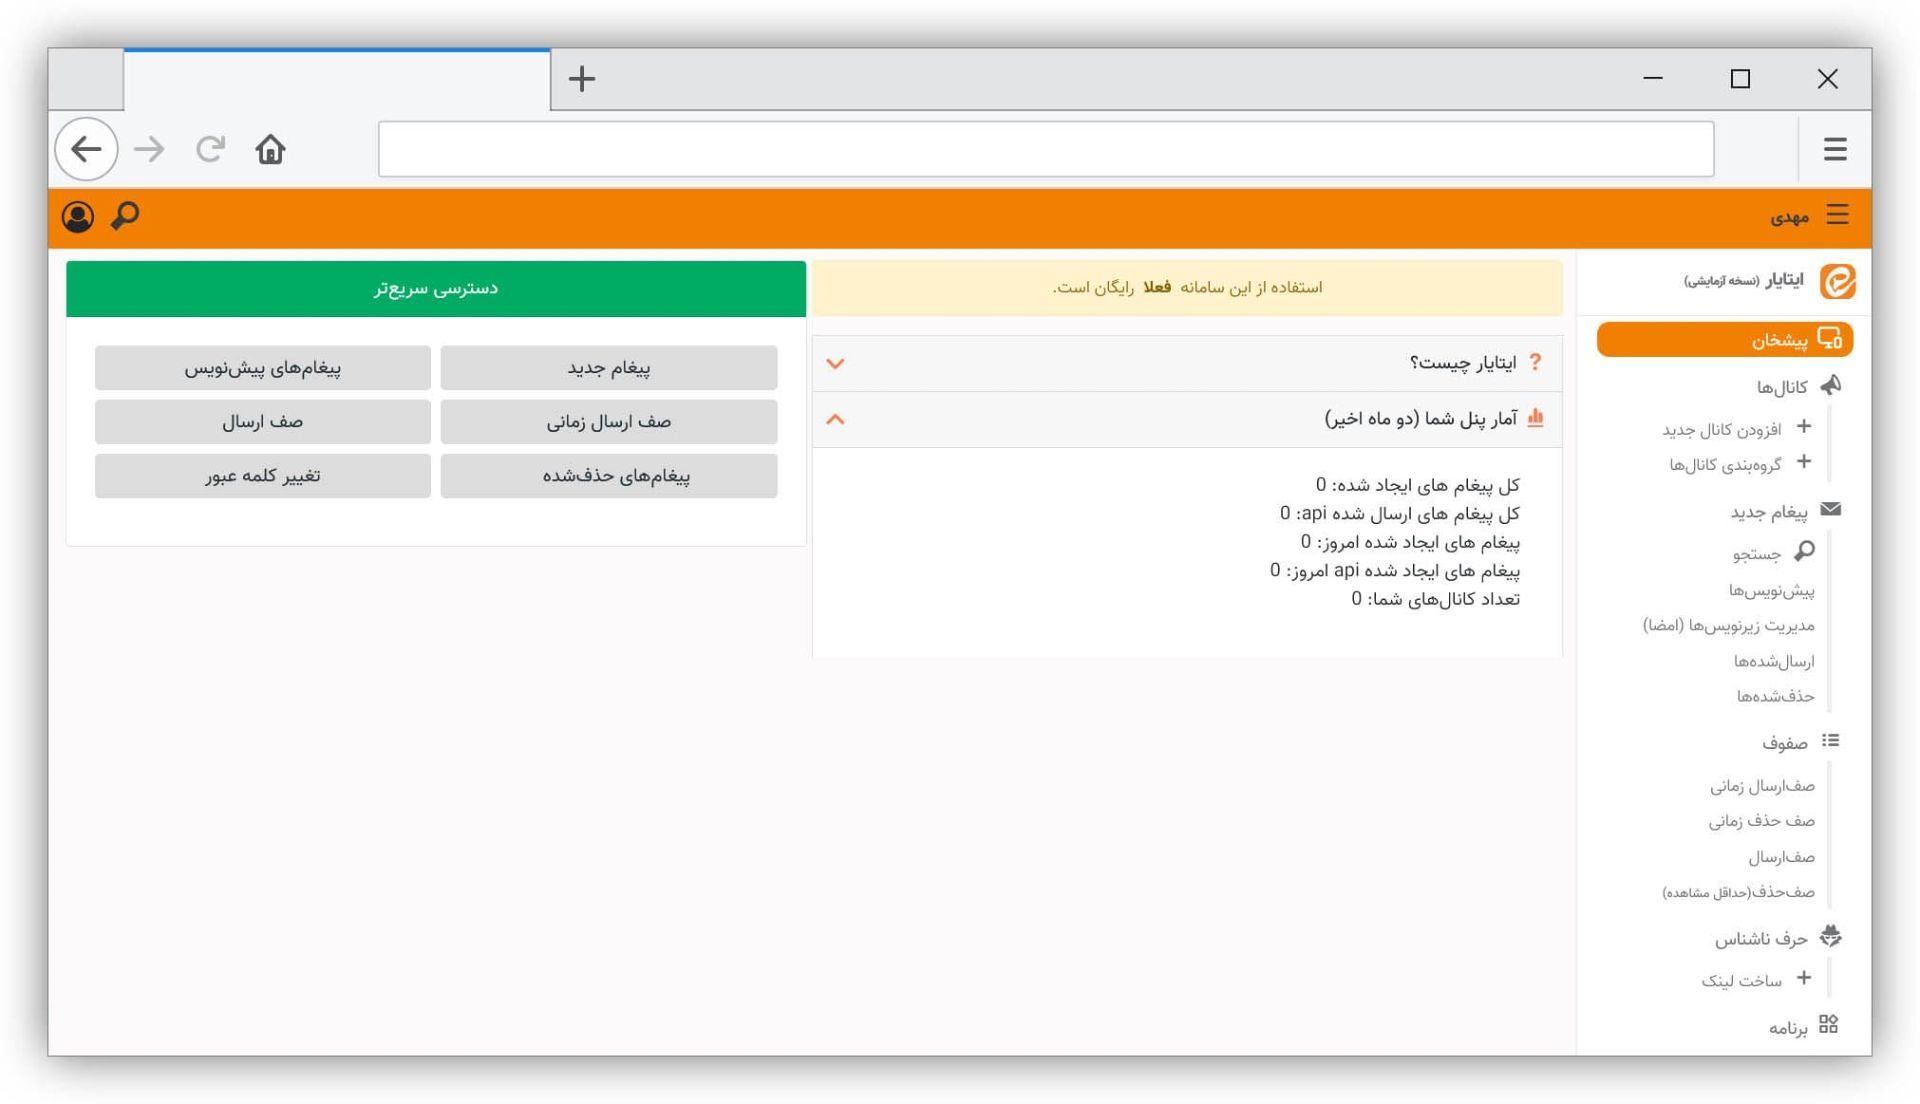Click plus icon for ساخت لینک
The width and height of the screenshot is (1920, 1104).
pyautogui.click(x=1804, y=978)
